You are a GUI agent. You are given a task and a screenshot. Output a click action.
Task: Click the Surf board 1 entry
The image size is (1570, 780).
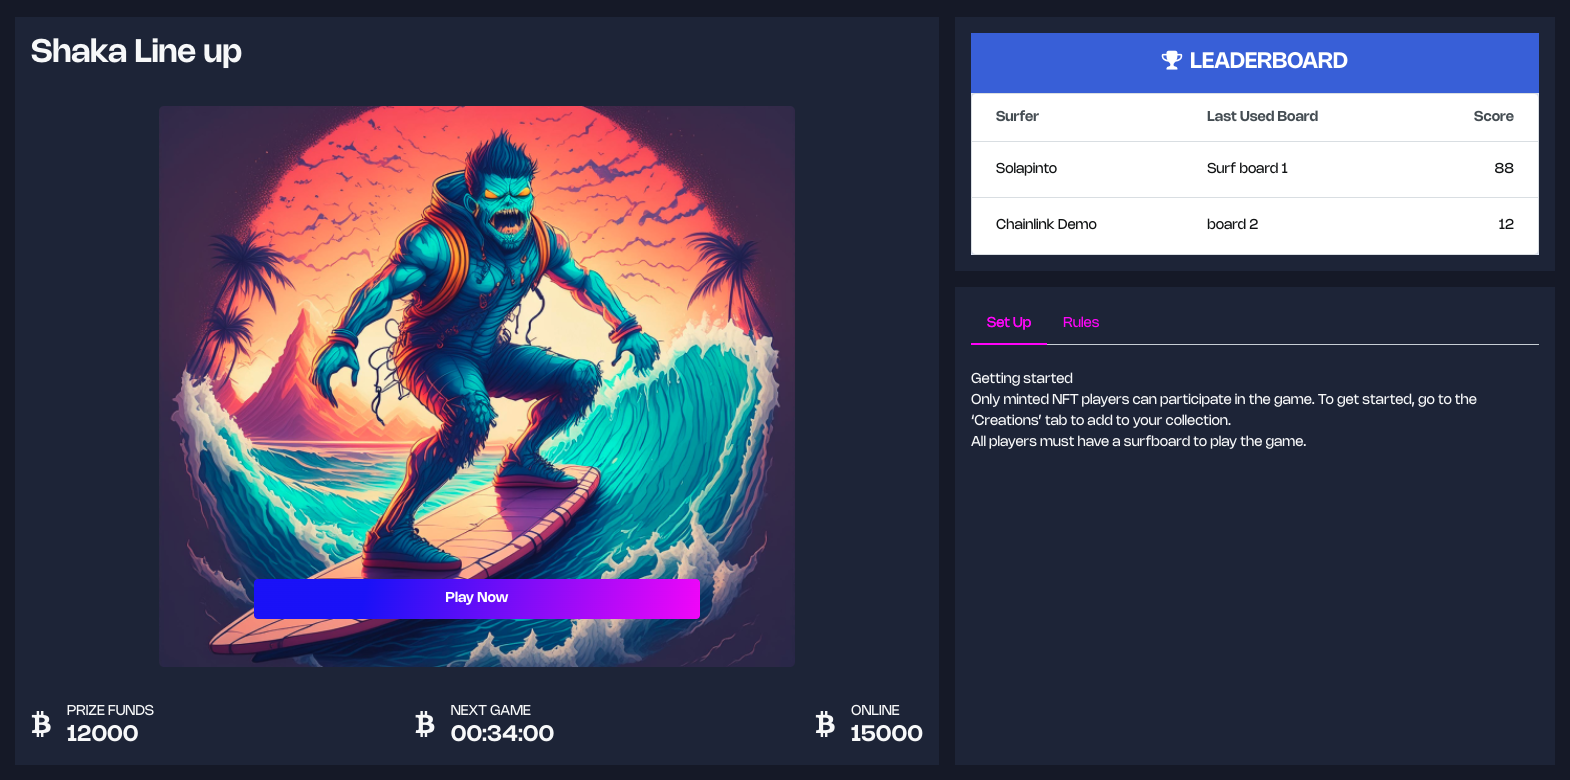click(x=1247, y=168)
